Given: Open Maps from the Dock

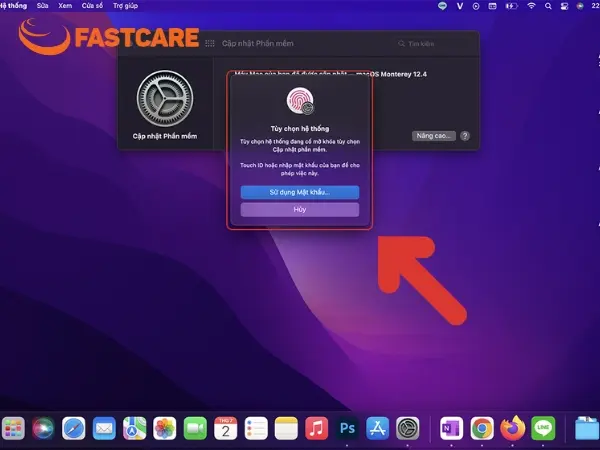Looking at the screenshot, I should [x=134, y=428].
